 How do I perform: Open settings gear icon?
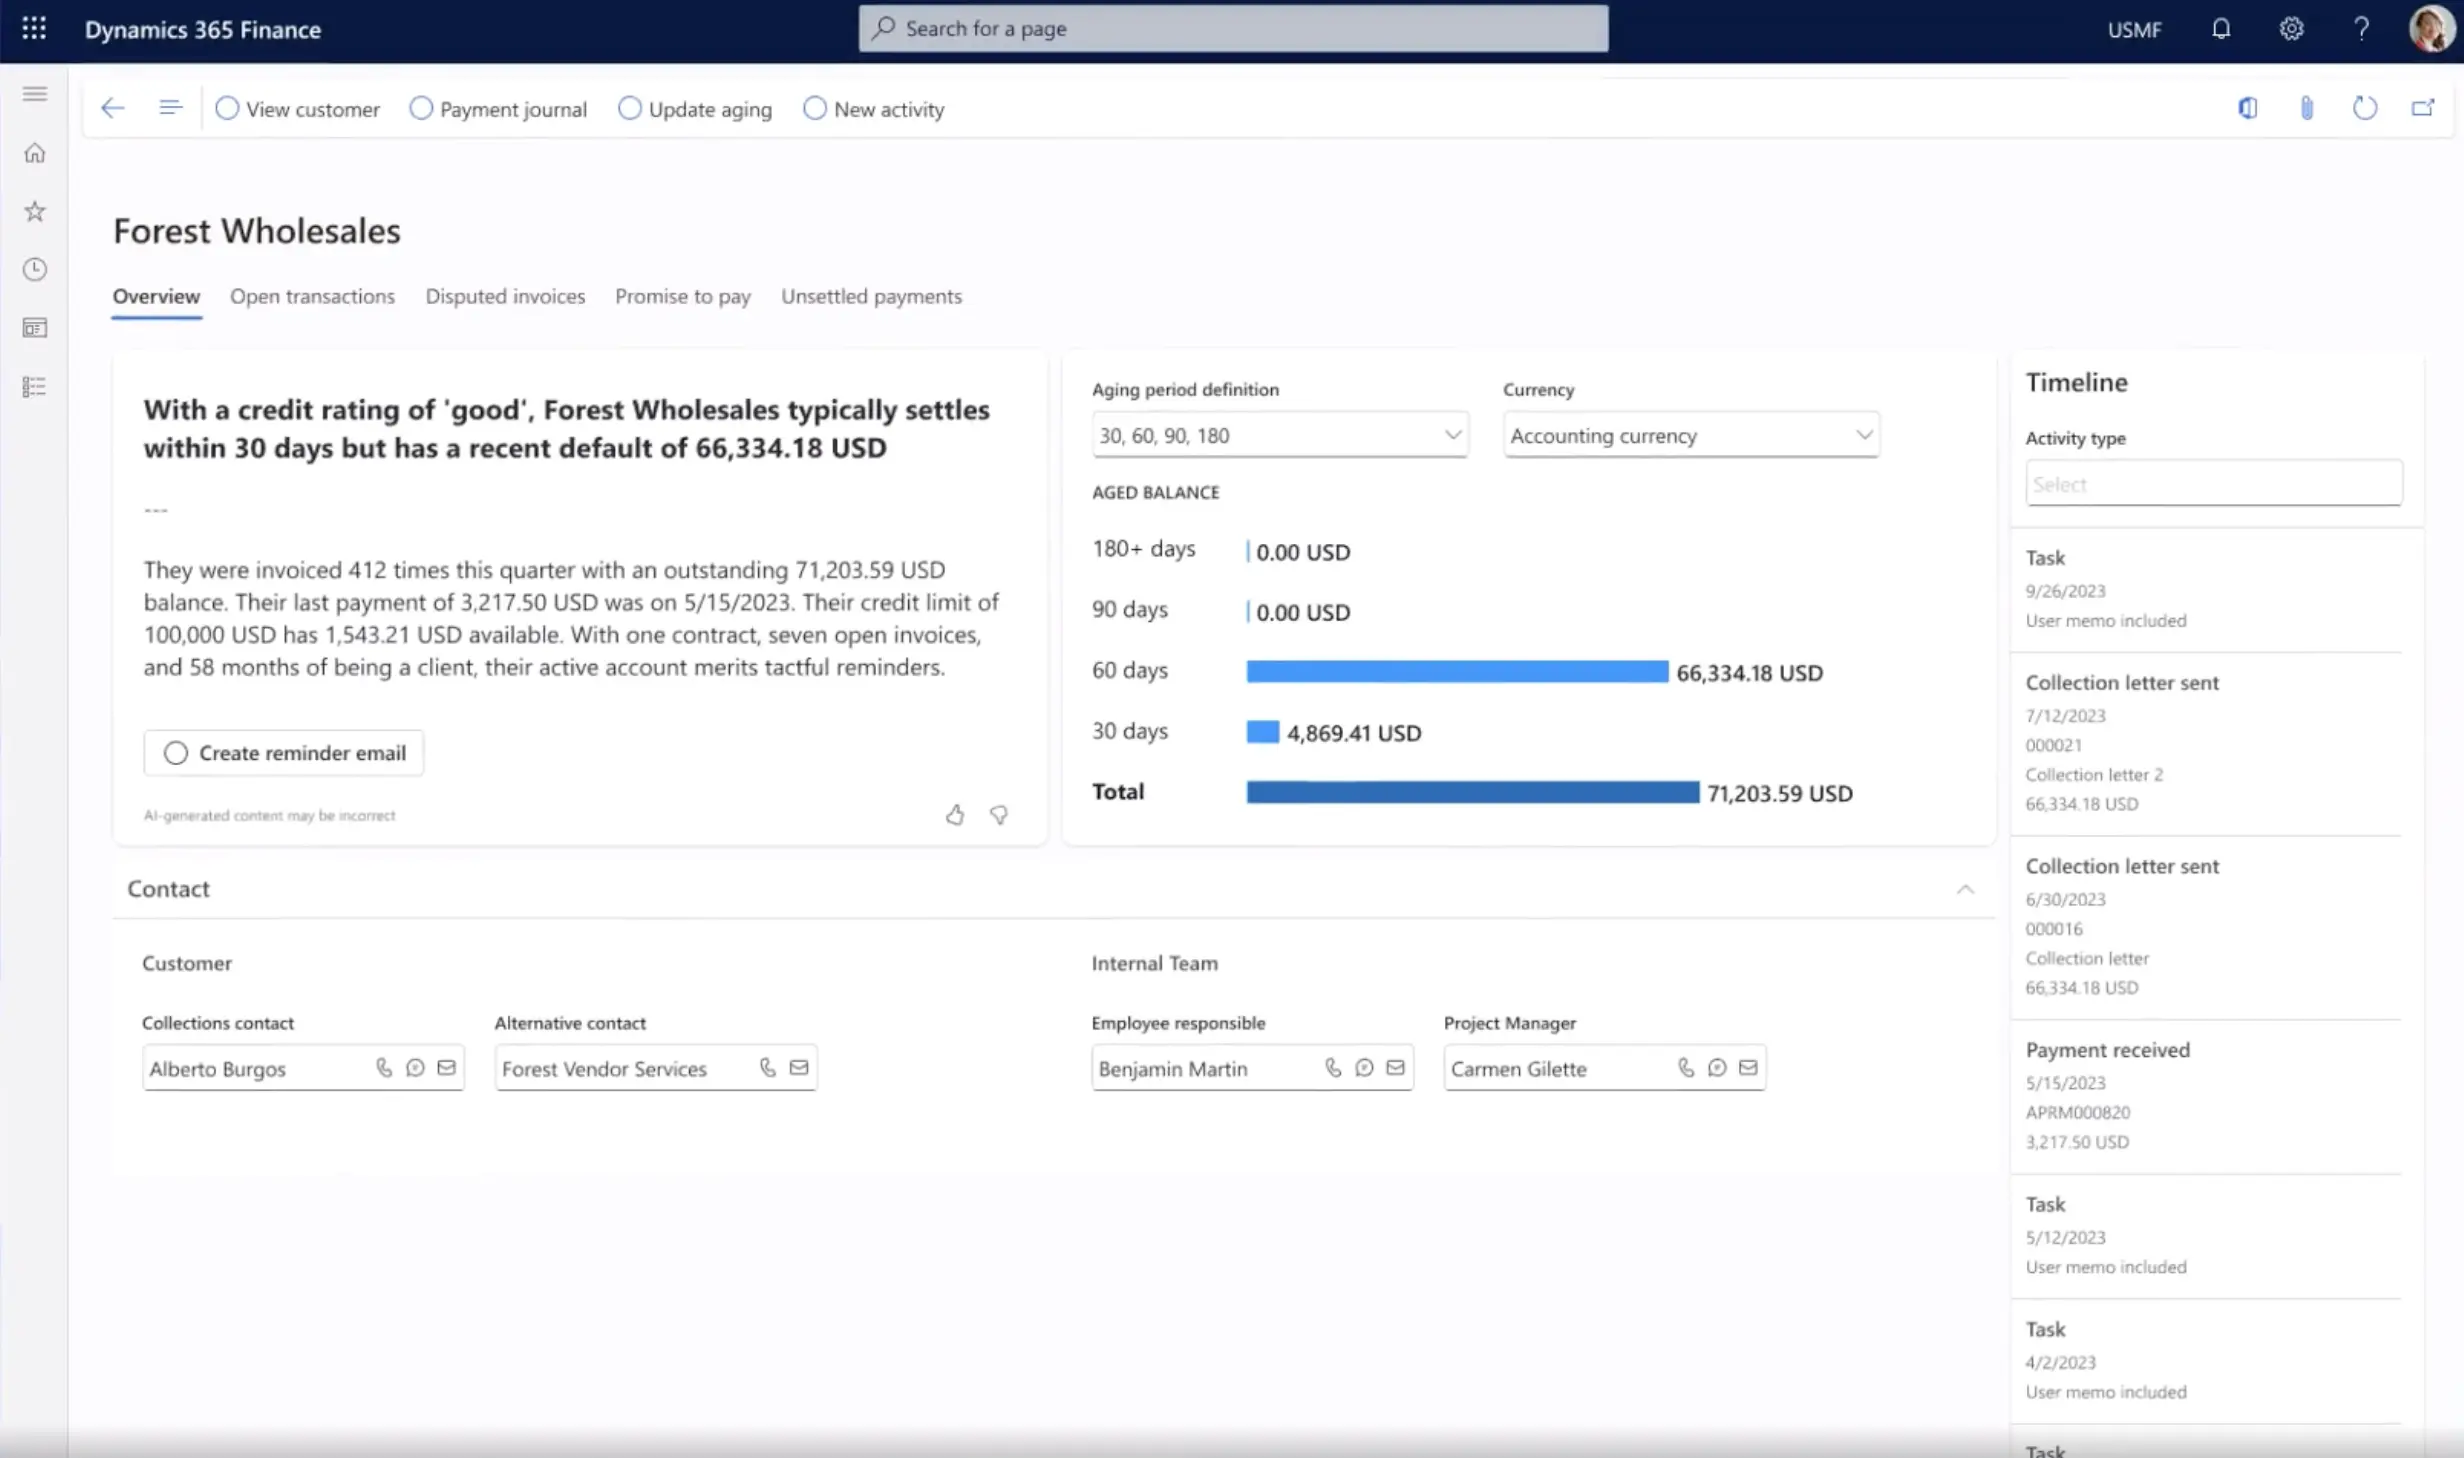pyautogui.click(x=2291, y=28)
